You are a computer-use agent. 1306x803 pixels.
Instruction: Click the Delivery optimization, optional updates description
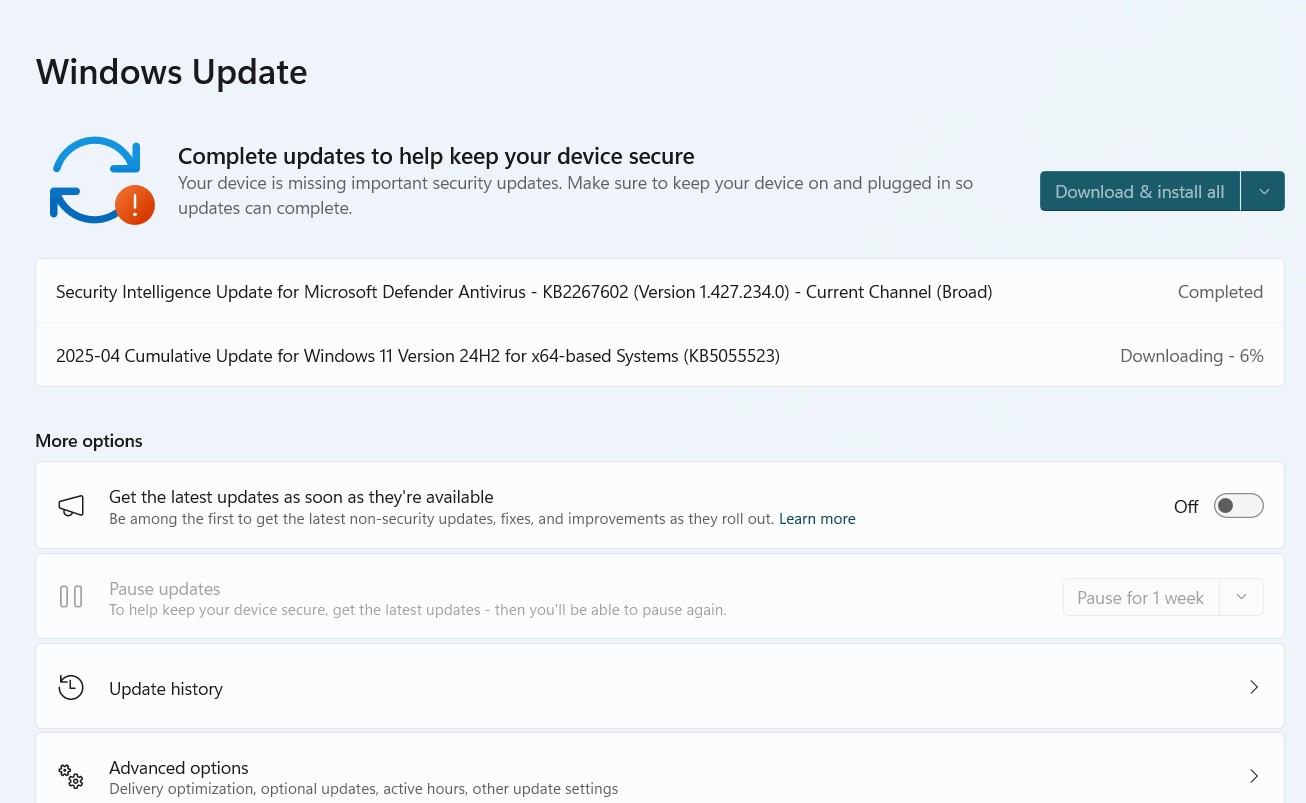pyautogui.click(x=363, y=789)
